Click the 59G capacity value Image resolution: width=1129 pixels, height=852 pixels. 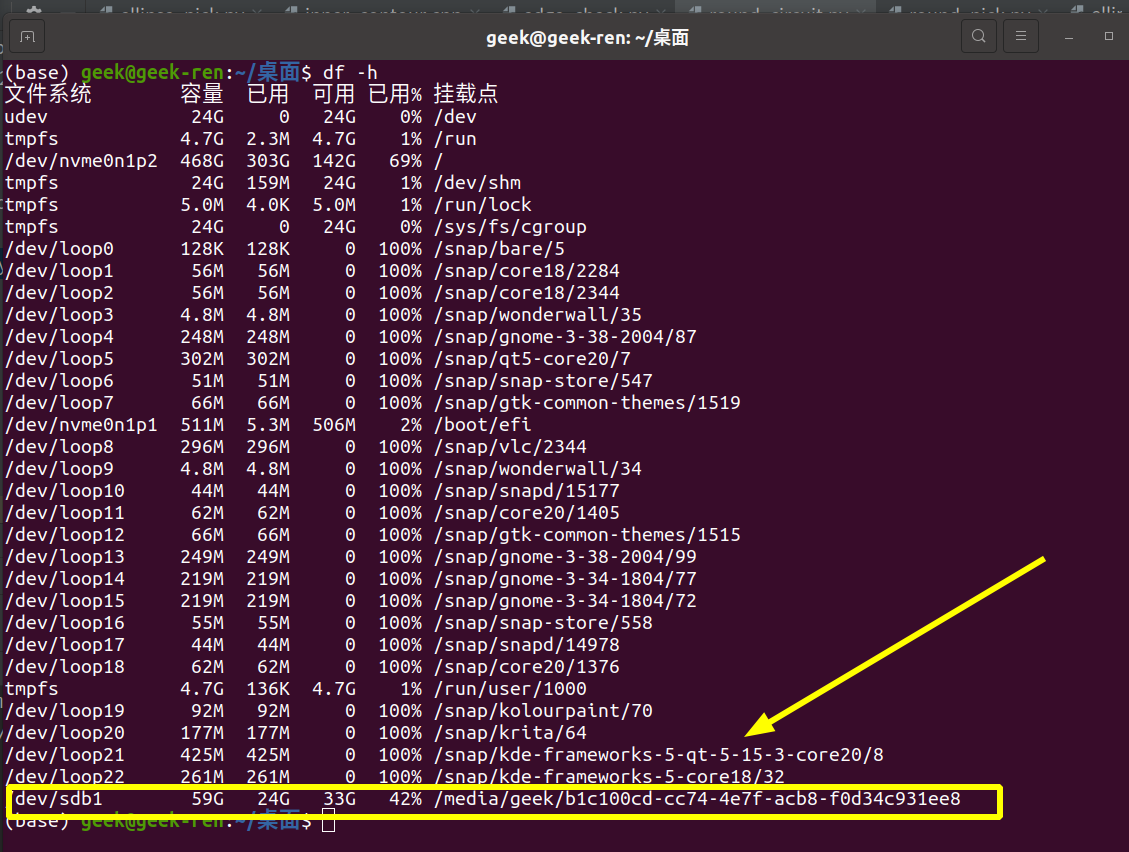click(x=207, y=799)
